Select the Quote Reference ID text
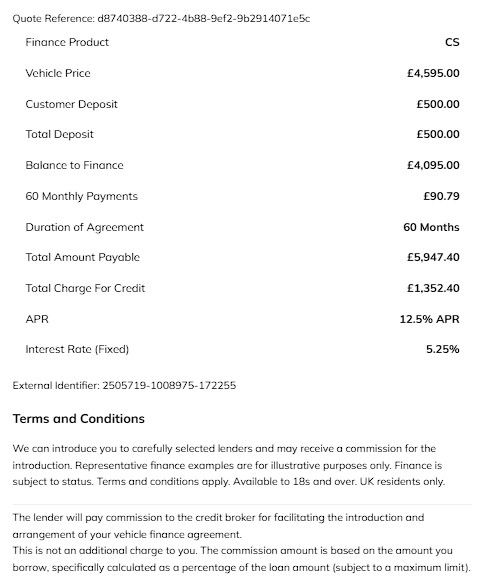The height and width of the screenshot is (581, 478). (x=203, y=19)
